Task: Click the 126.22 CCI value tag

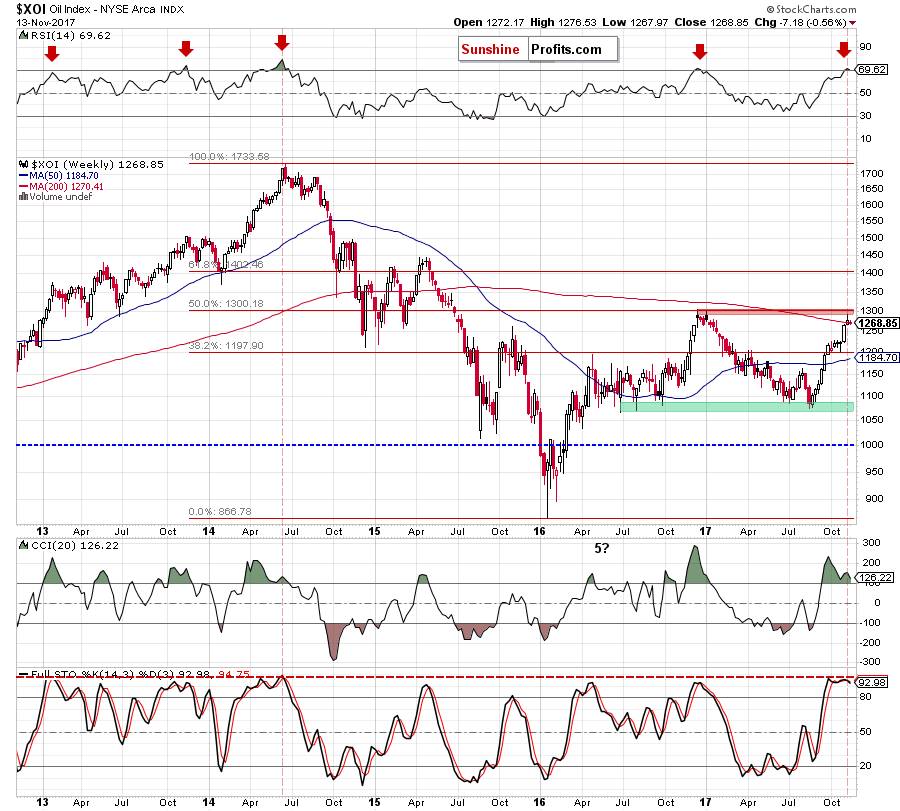Action: tap(875, 577)
